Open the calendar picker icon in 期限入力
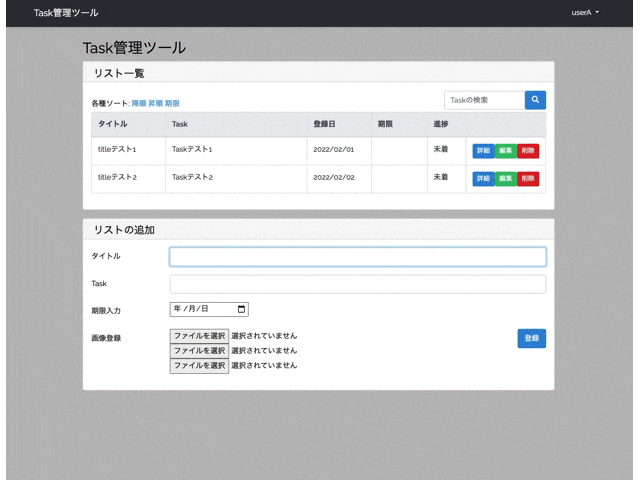Viewport: 640px width, 480px height. point(241,309)
